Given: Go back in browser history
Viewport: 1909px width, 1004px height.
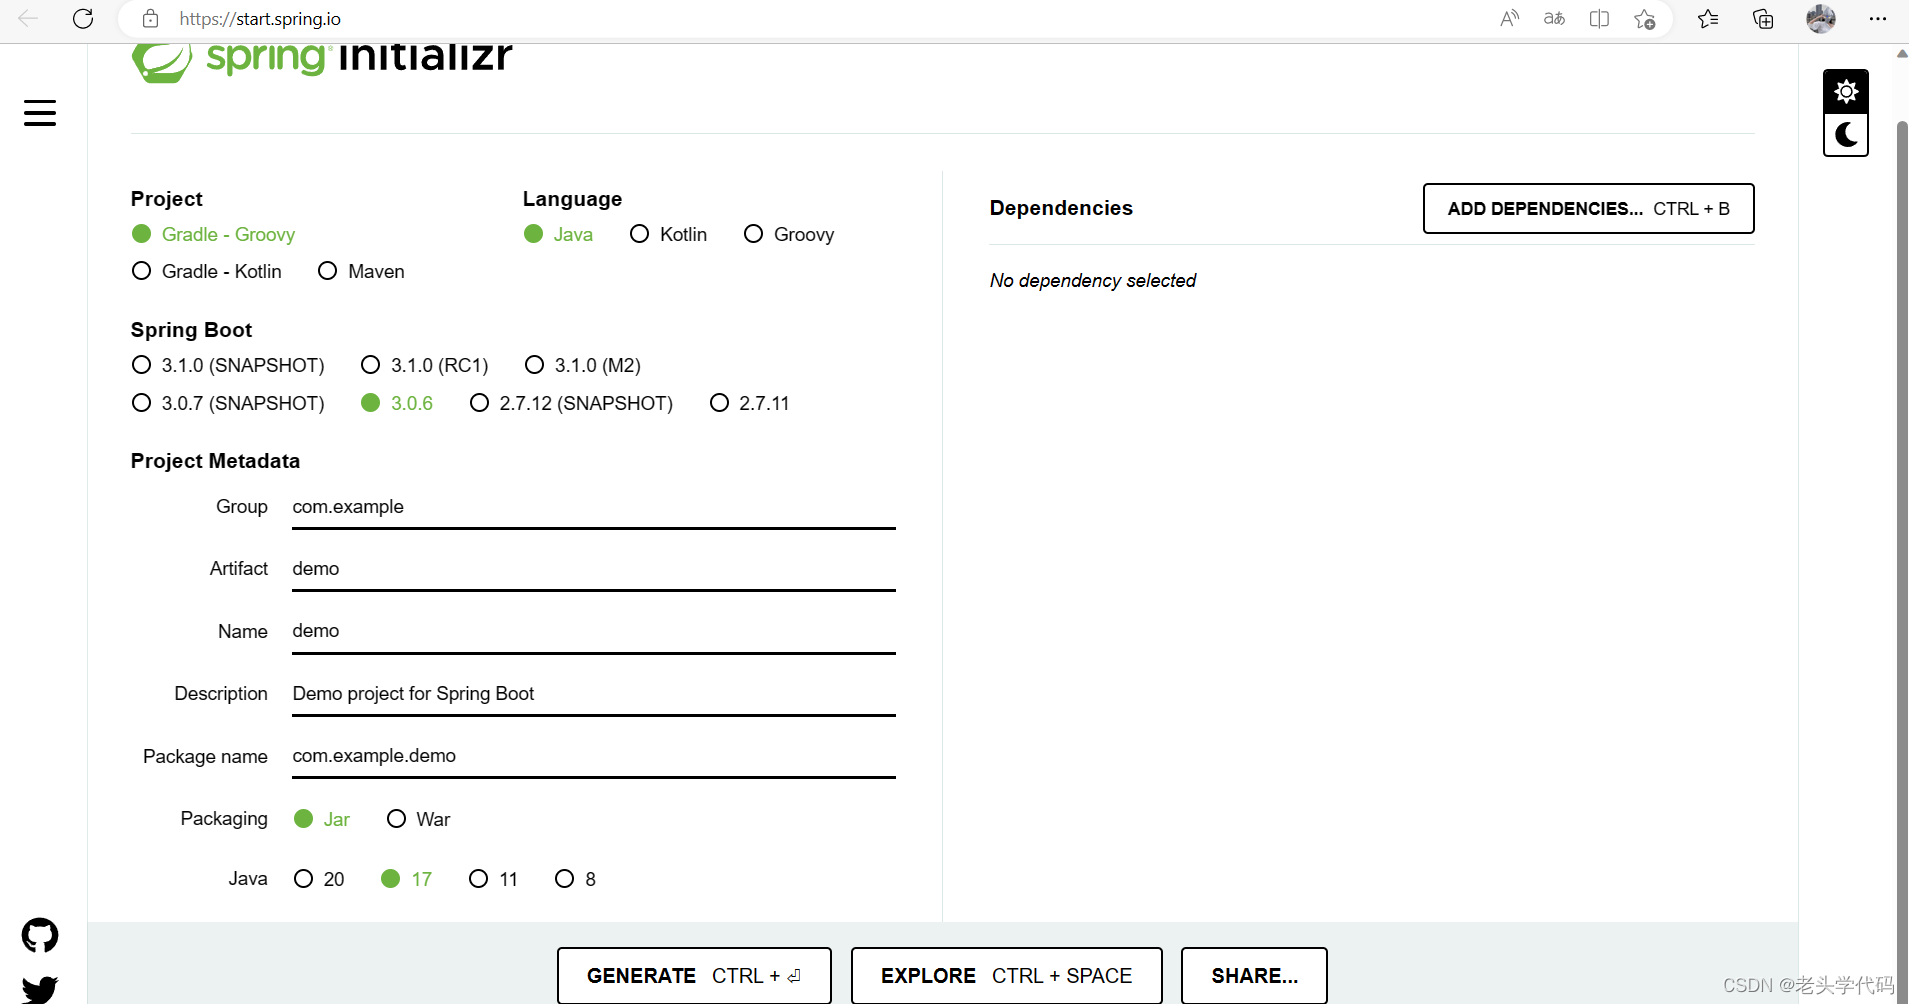Looking at the screenshot, I should click(x=28, y=19).
